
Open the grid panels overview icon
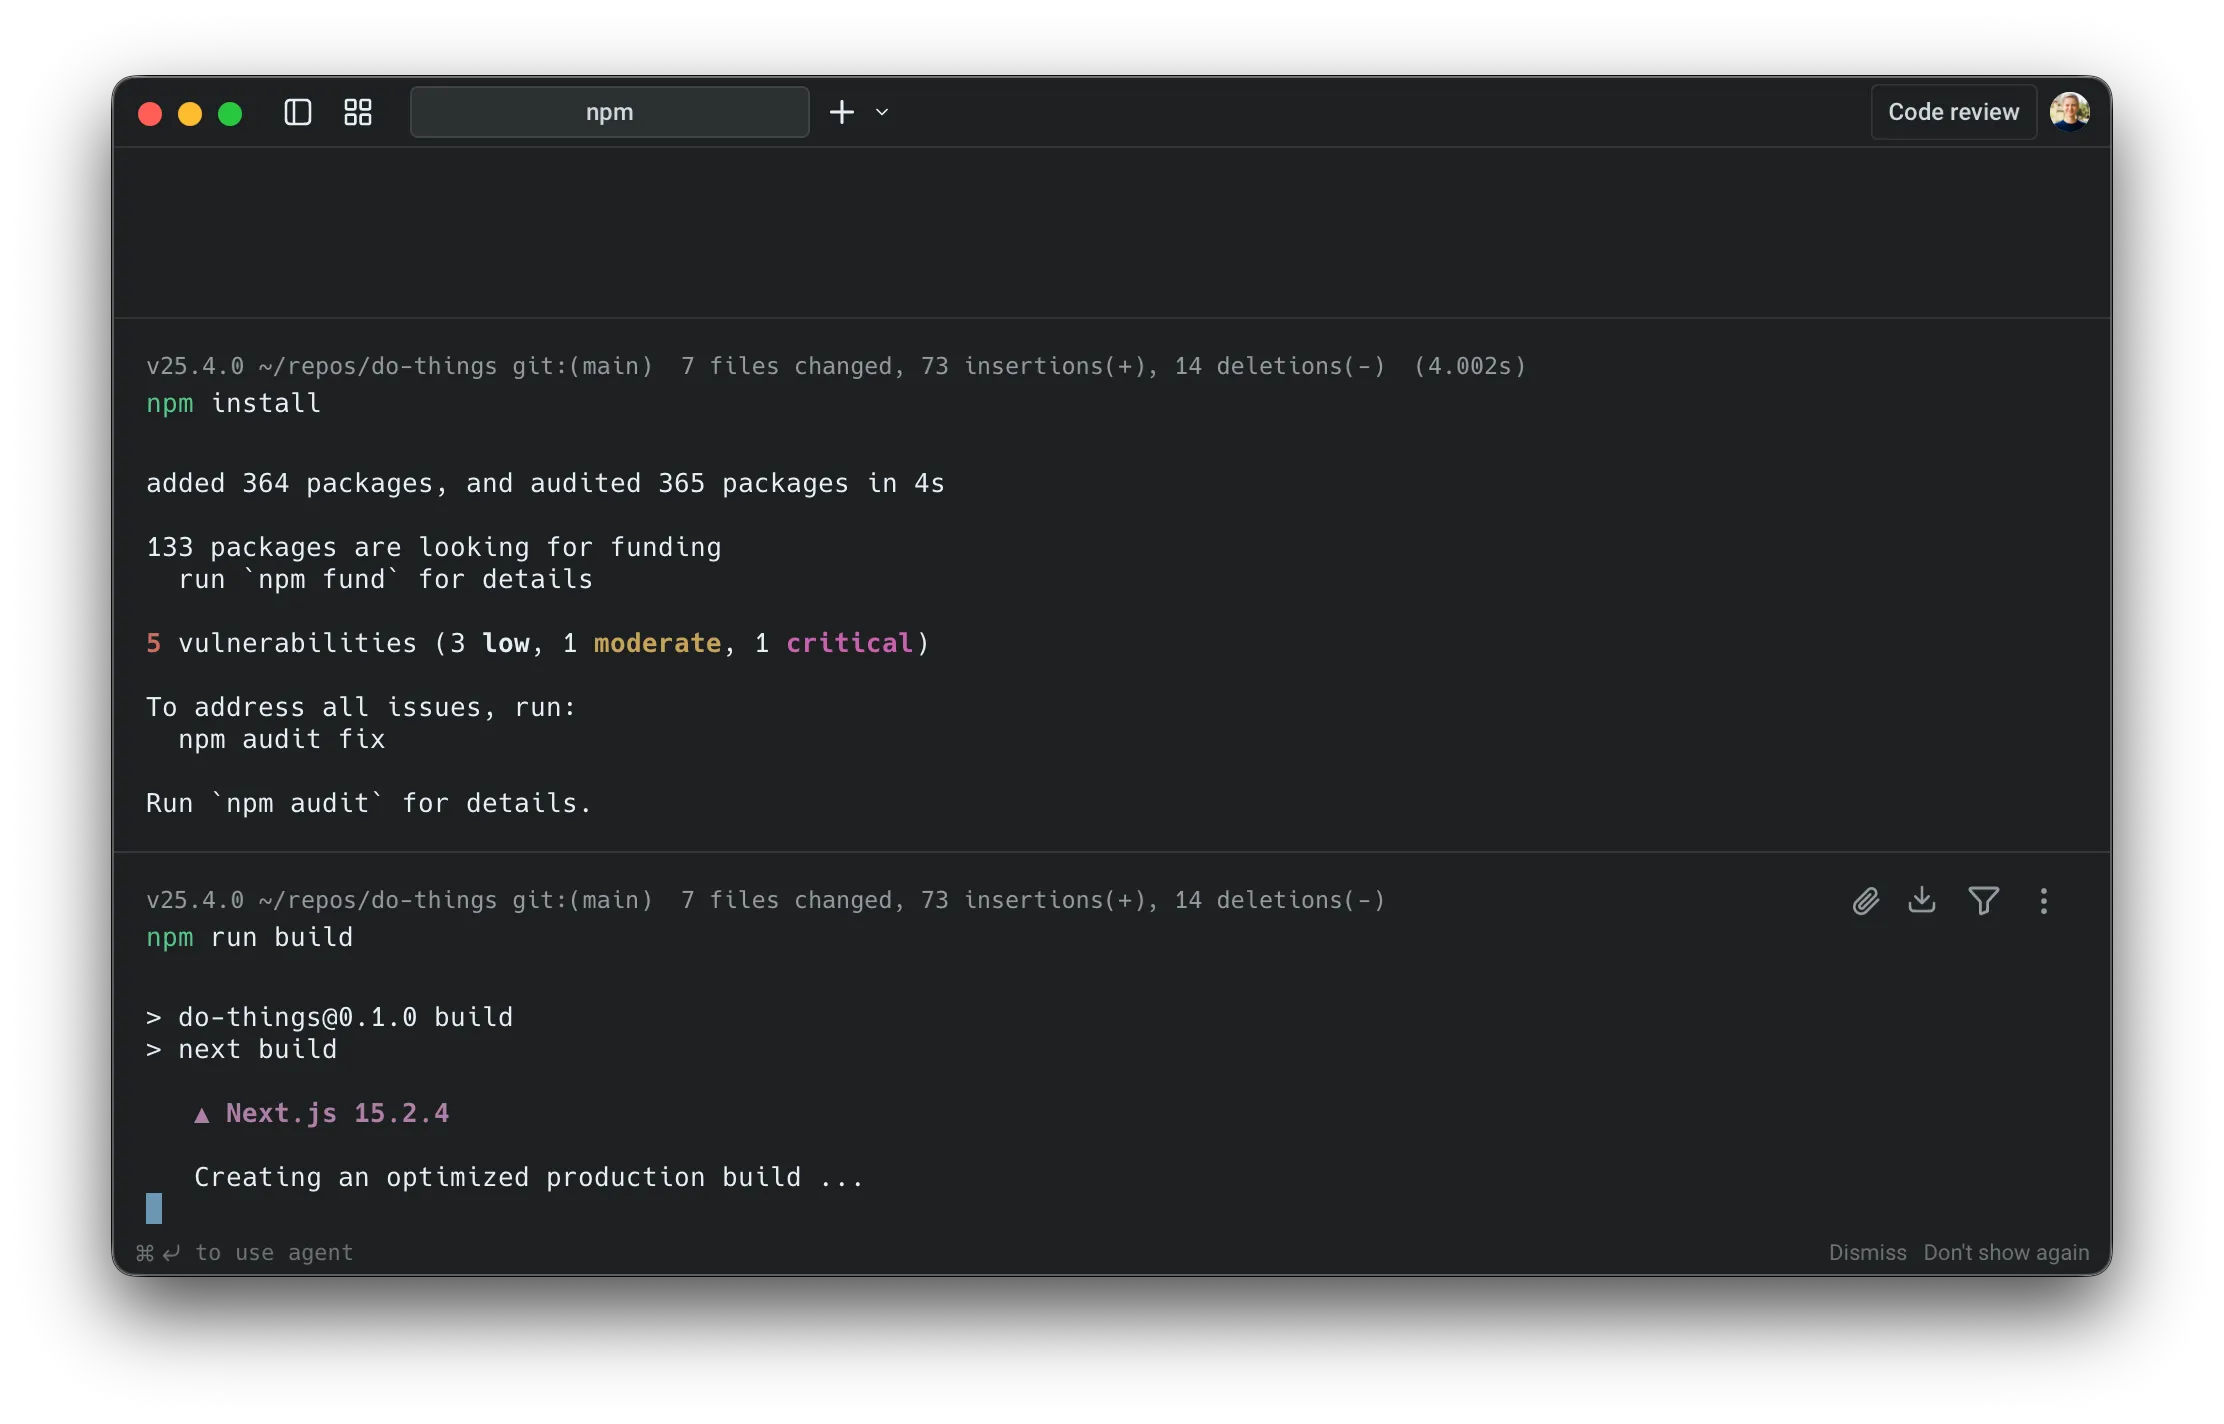tap(357, 112)
